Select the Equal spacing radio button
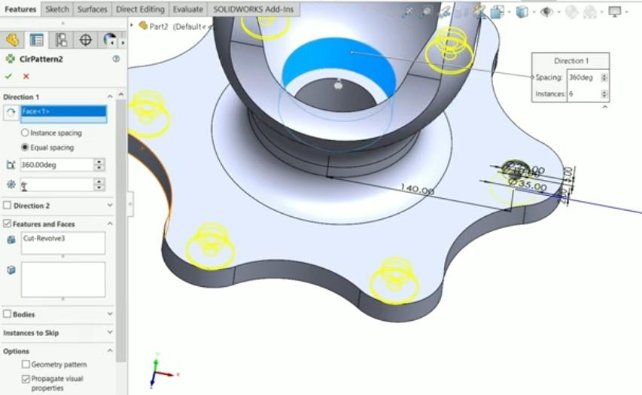Viewport: 642px width, 395px height. tap(25, 147)
